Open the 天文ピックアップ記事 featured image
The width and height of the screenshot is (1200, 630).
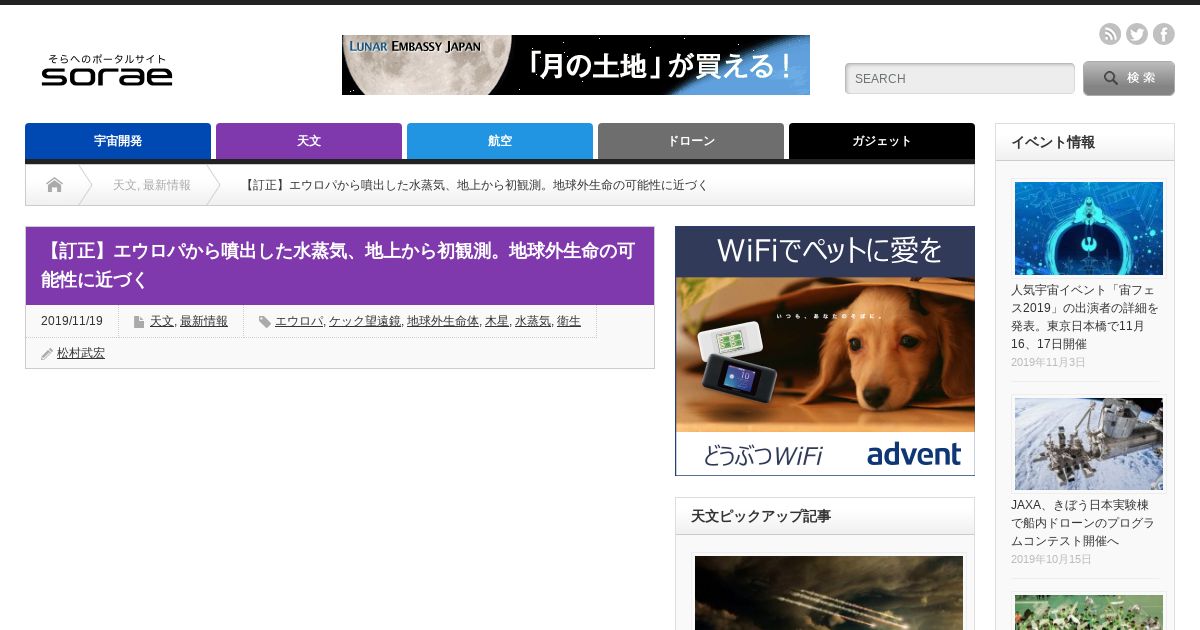coord(829,592)
